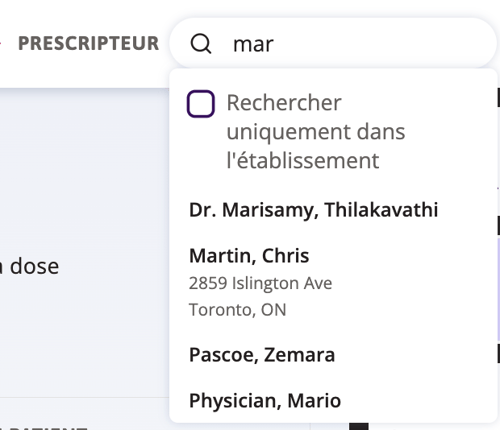
Task: Click the dark bar beside the checkbox row
Action: coord(498,97)
